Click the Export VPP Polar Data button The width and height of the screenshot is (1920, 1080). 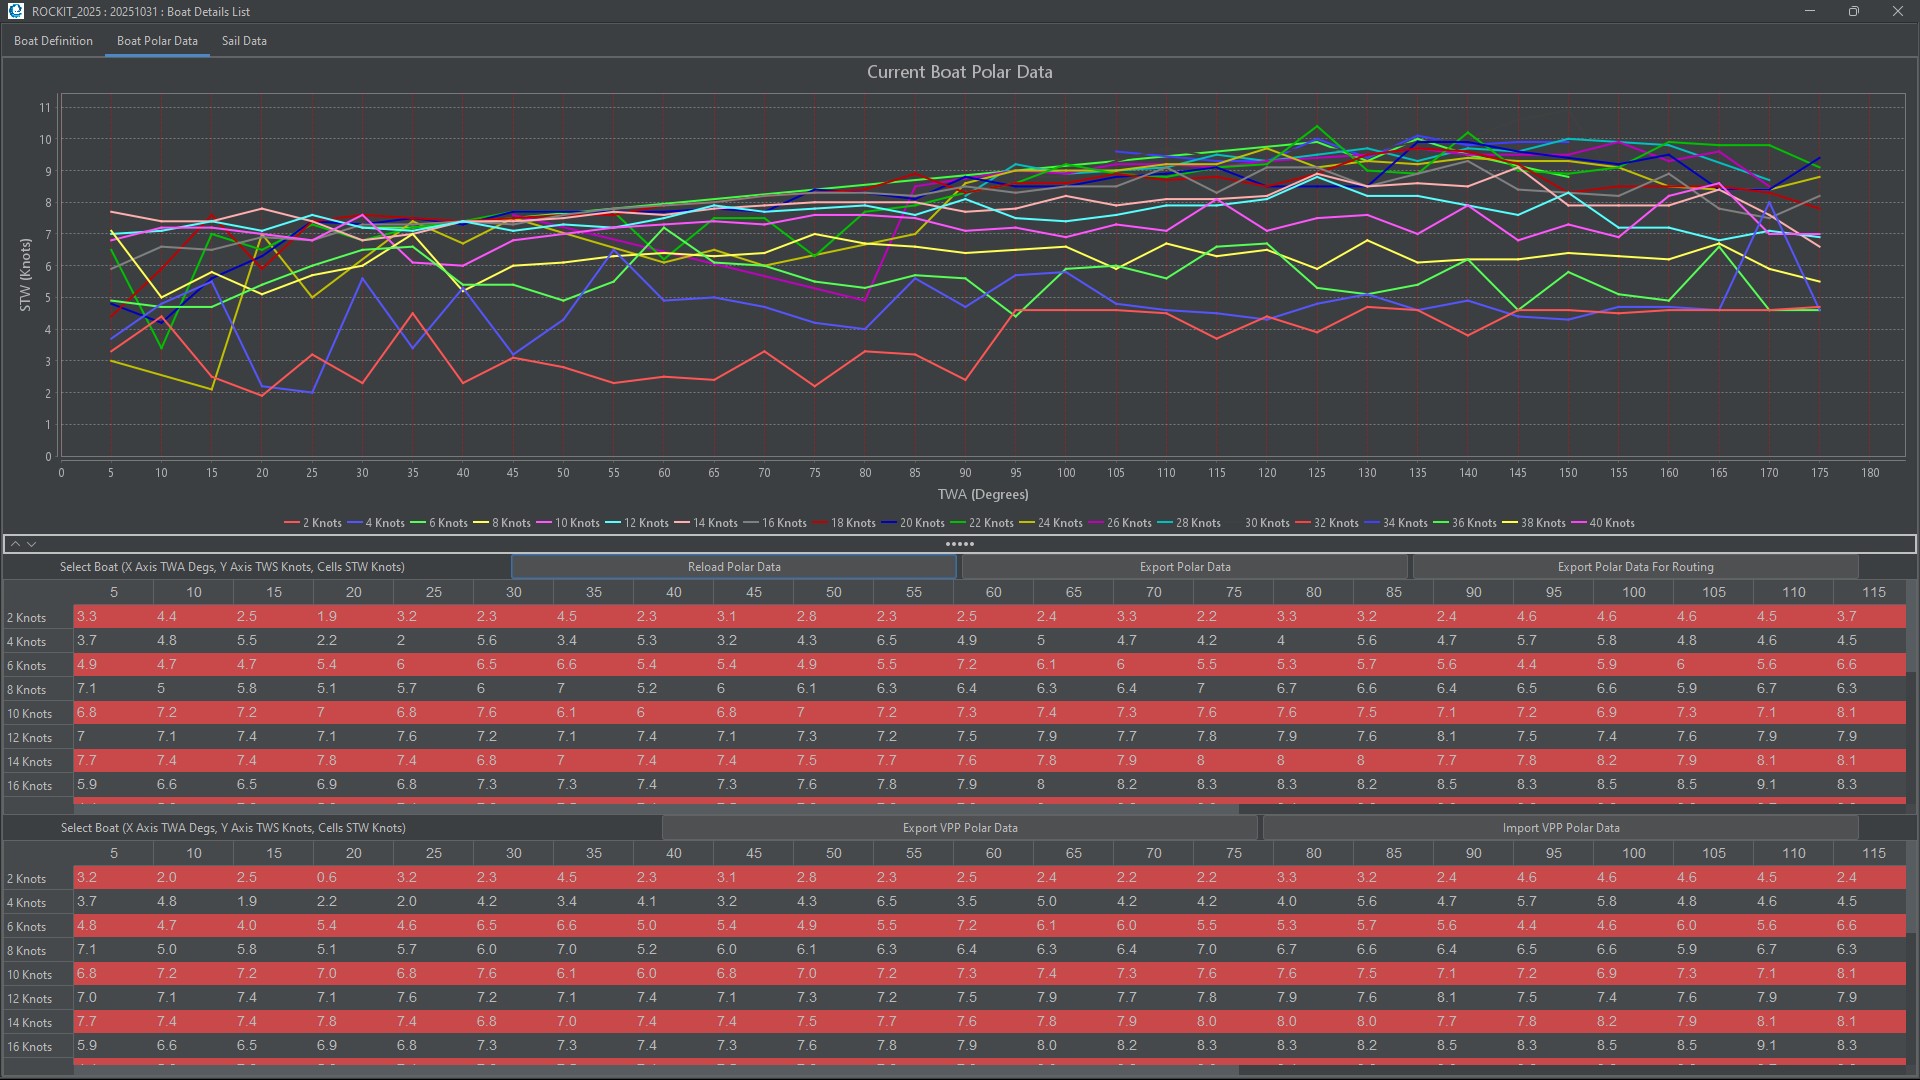point(959,828)
